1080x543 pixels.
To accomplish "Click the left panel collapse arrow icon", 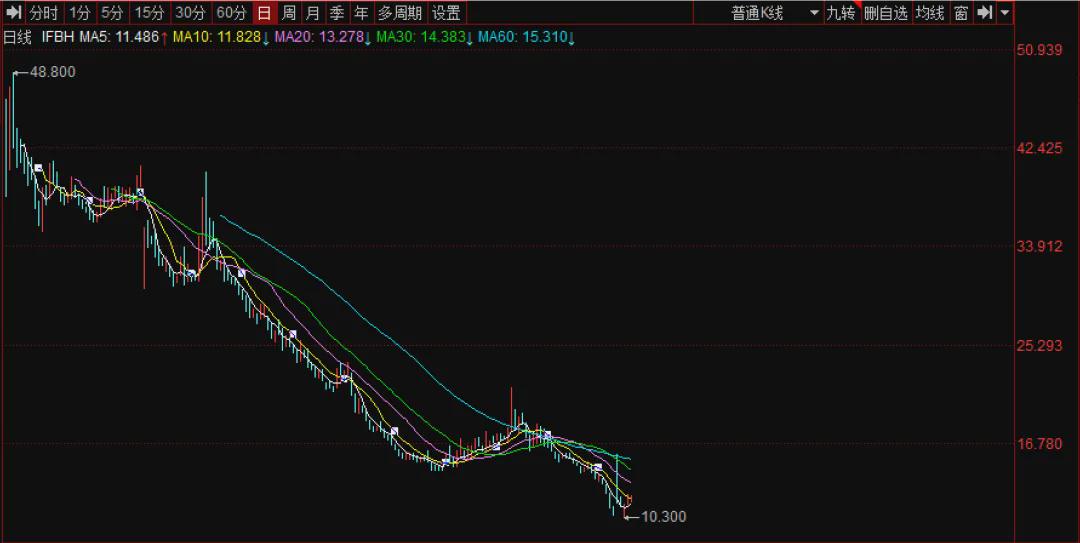I will (x=14, y=13).
